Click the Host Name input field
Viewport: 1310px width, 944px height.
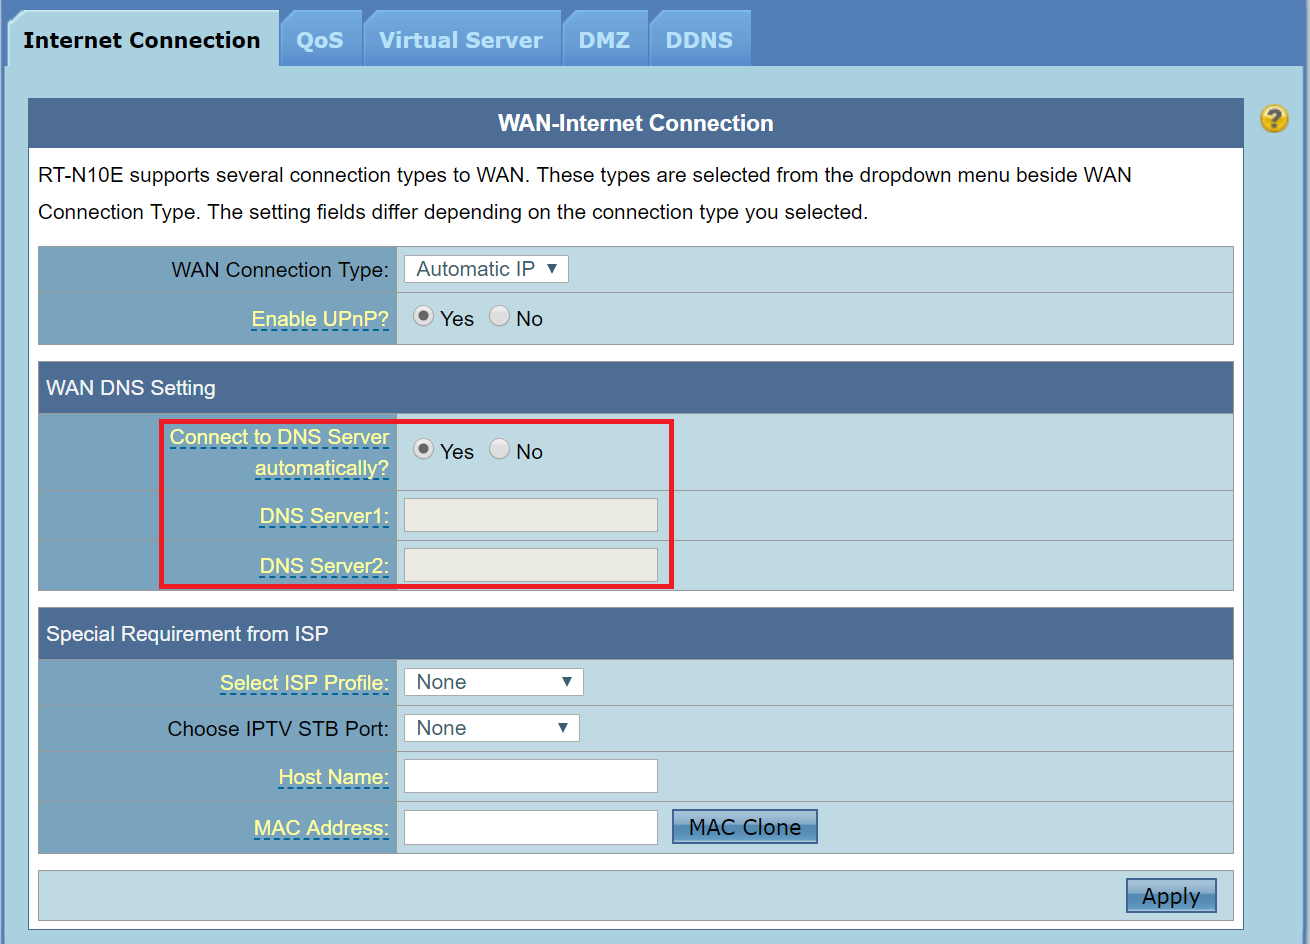click(530, 775)
